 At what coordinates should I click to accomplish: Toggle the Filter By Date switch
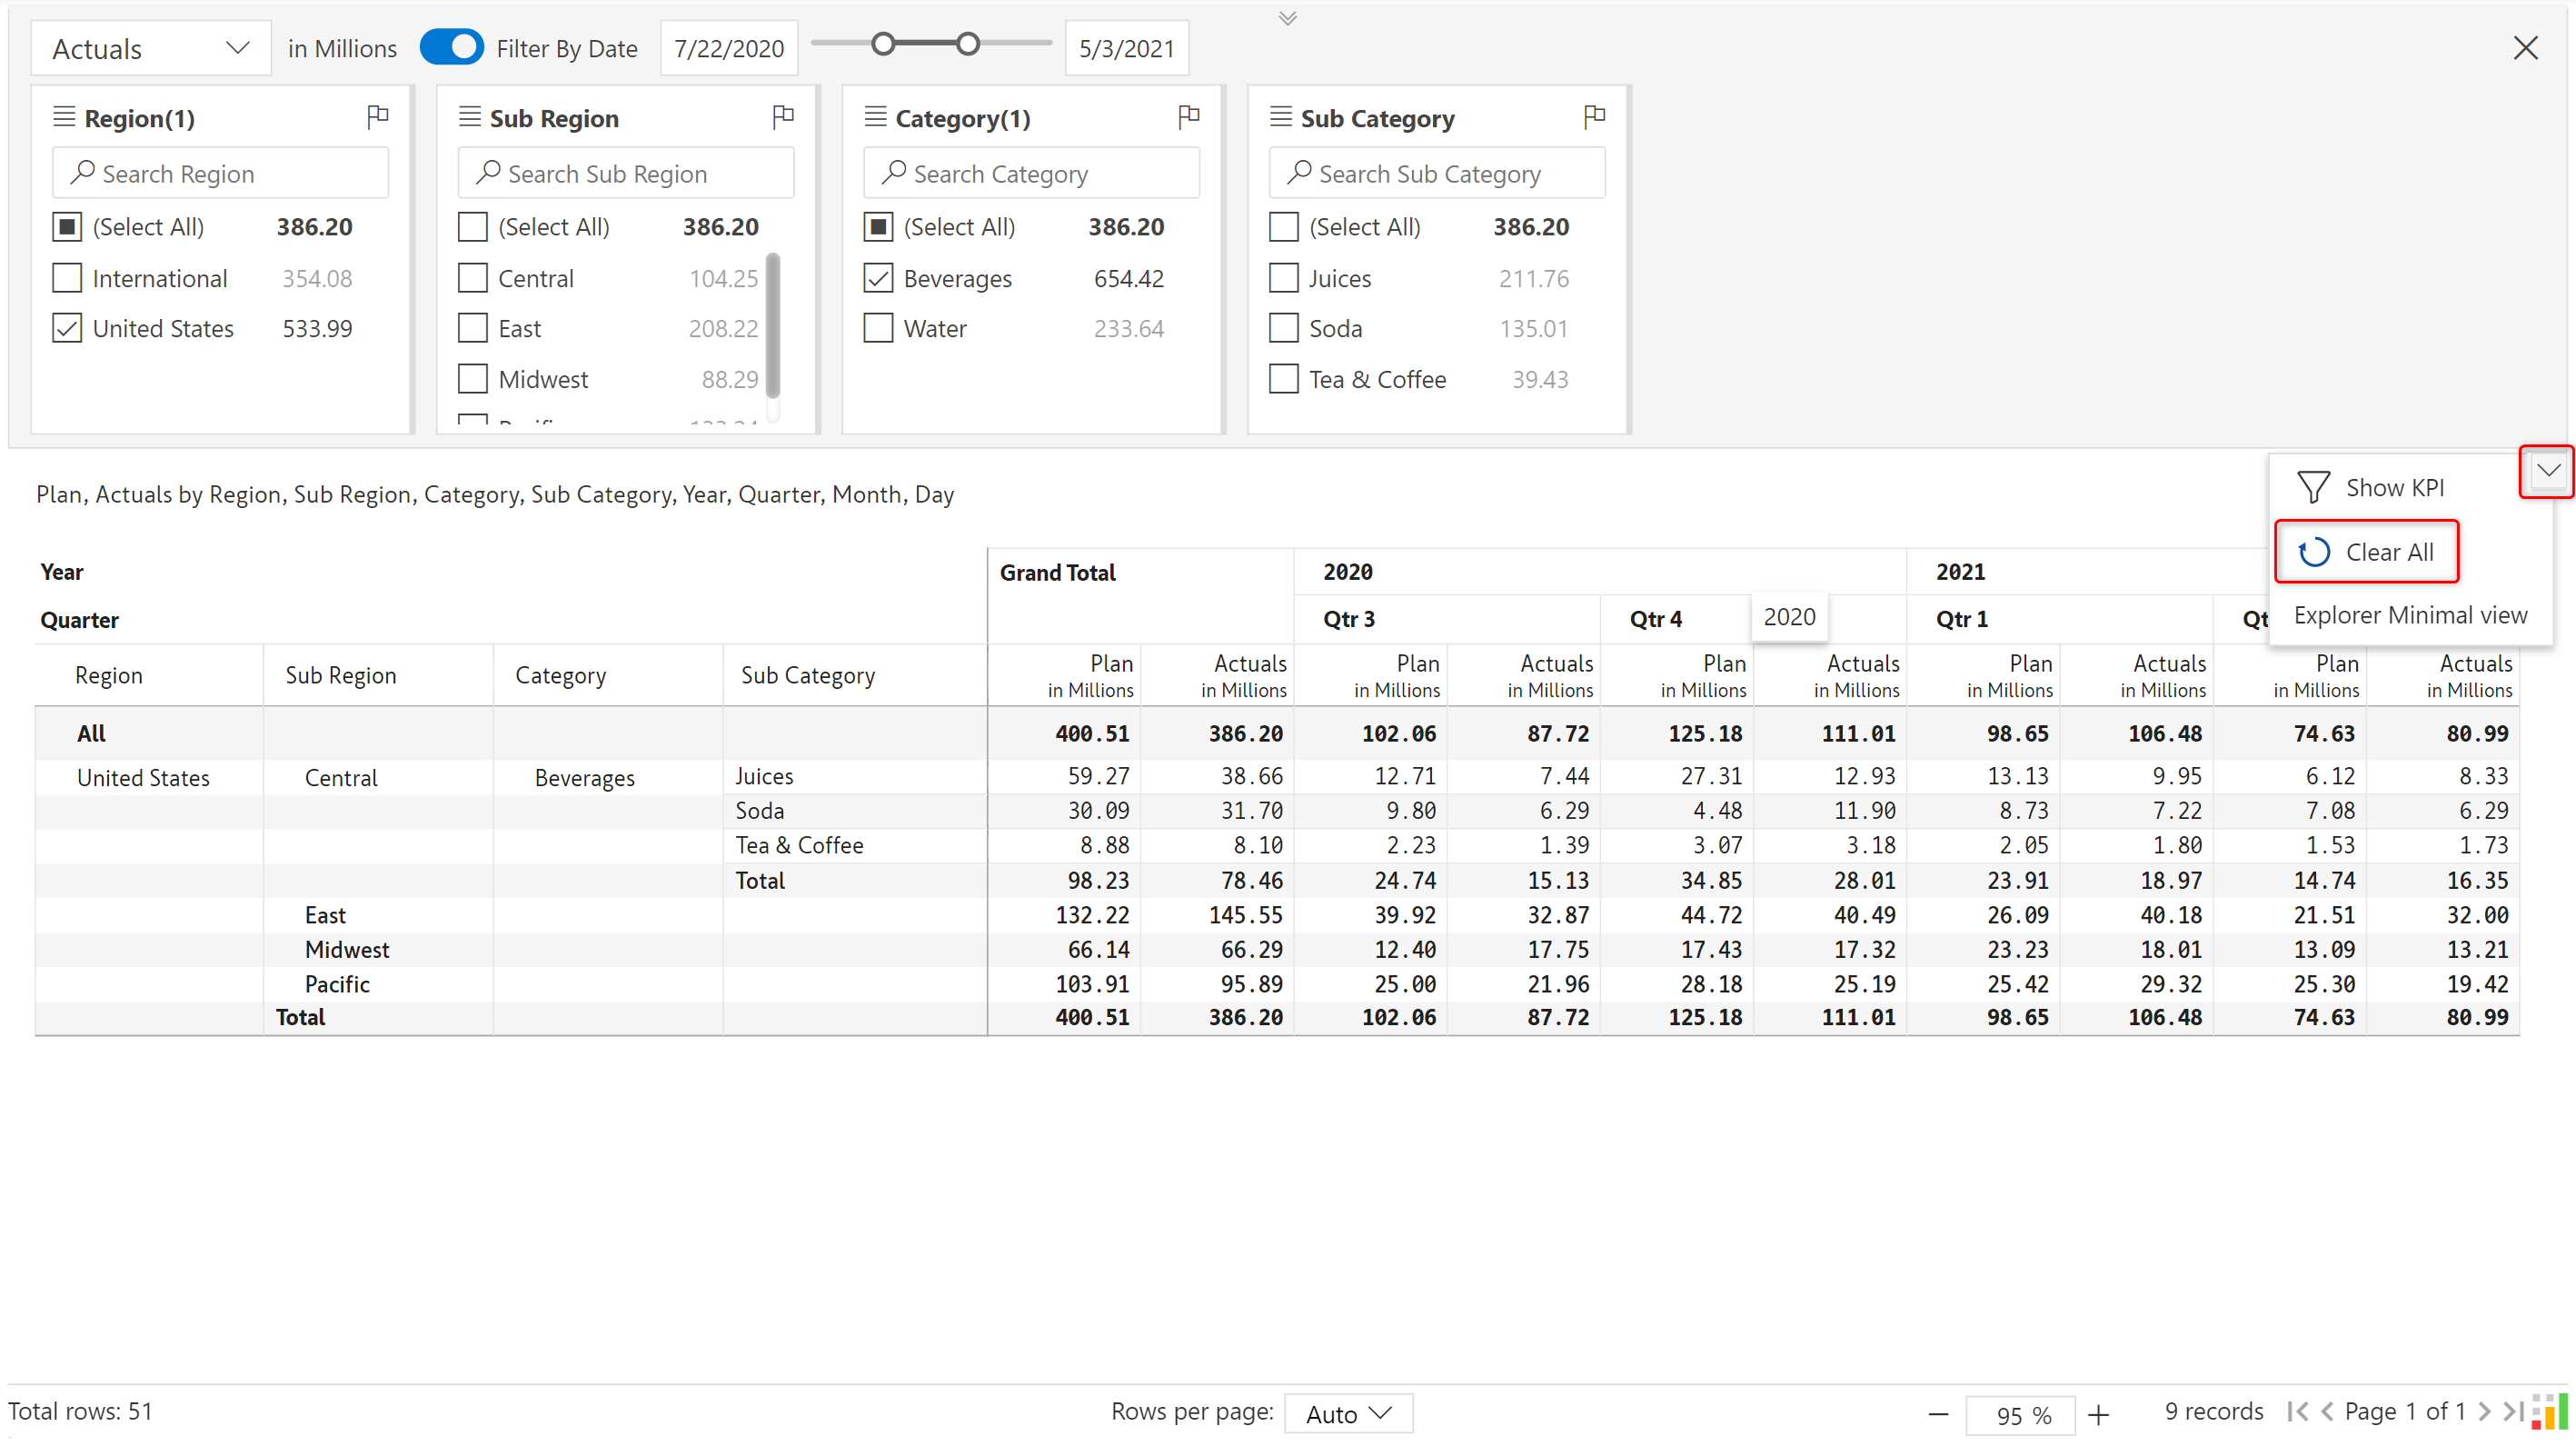452,47
